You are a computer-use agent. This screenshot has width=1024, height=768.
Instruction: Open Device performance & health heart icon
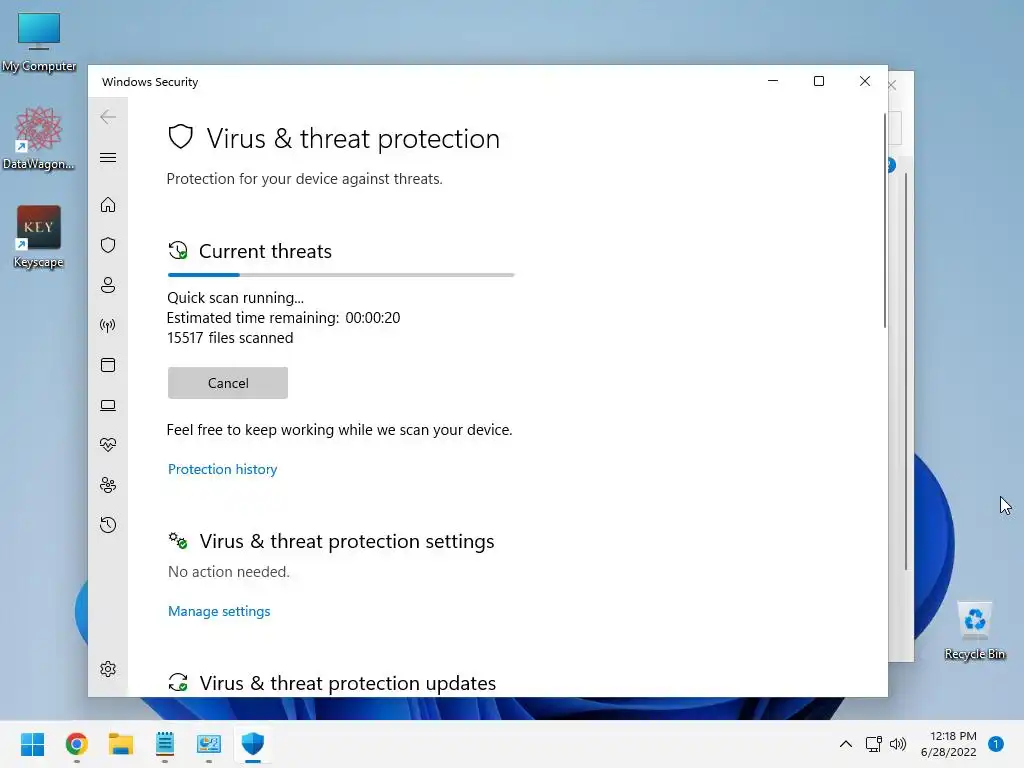tap(108, 445)
